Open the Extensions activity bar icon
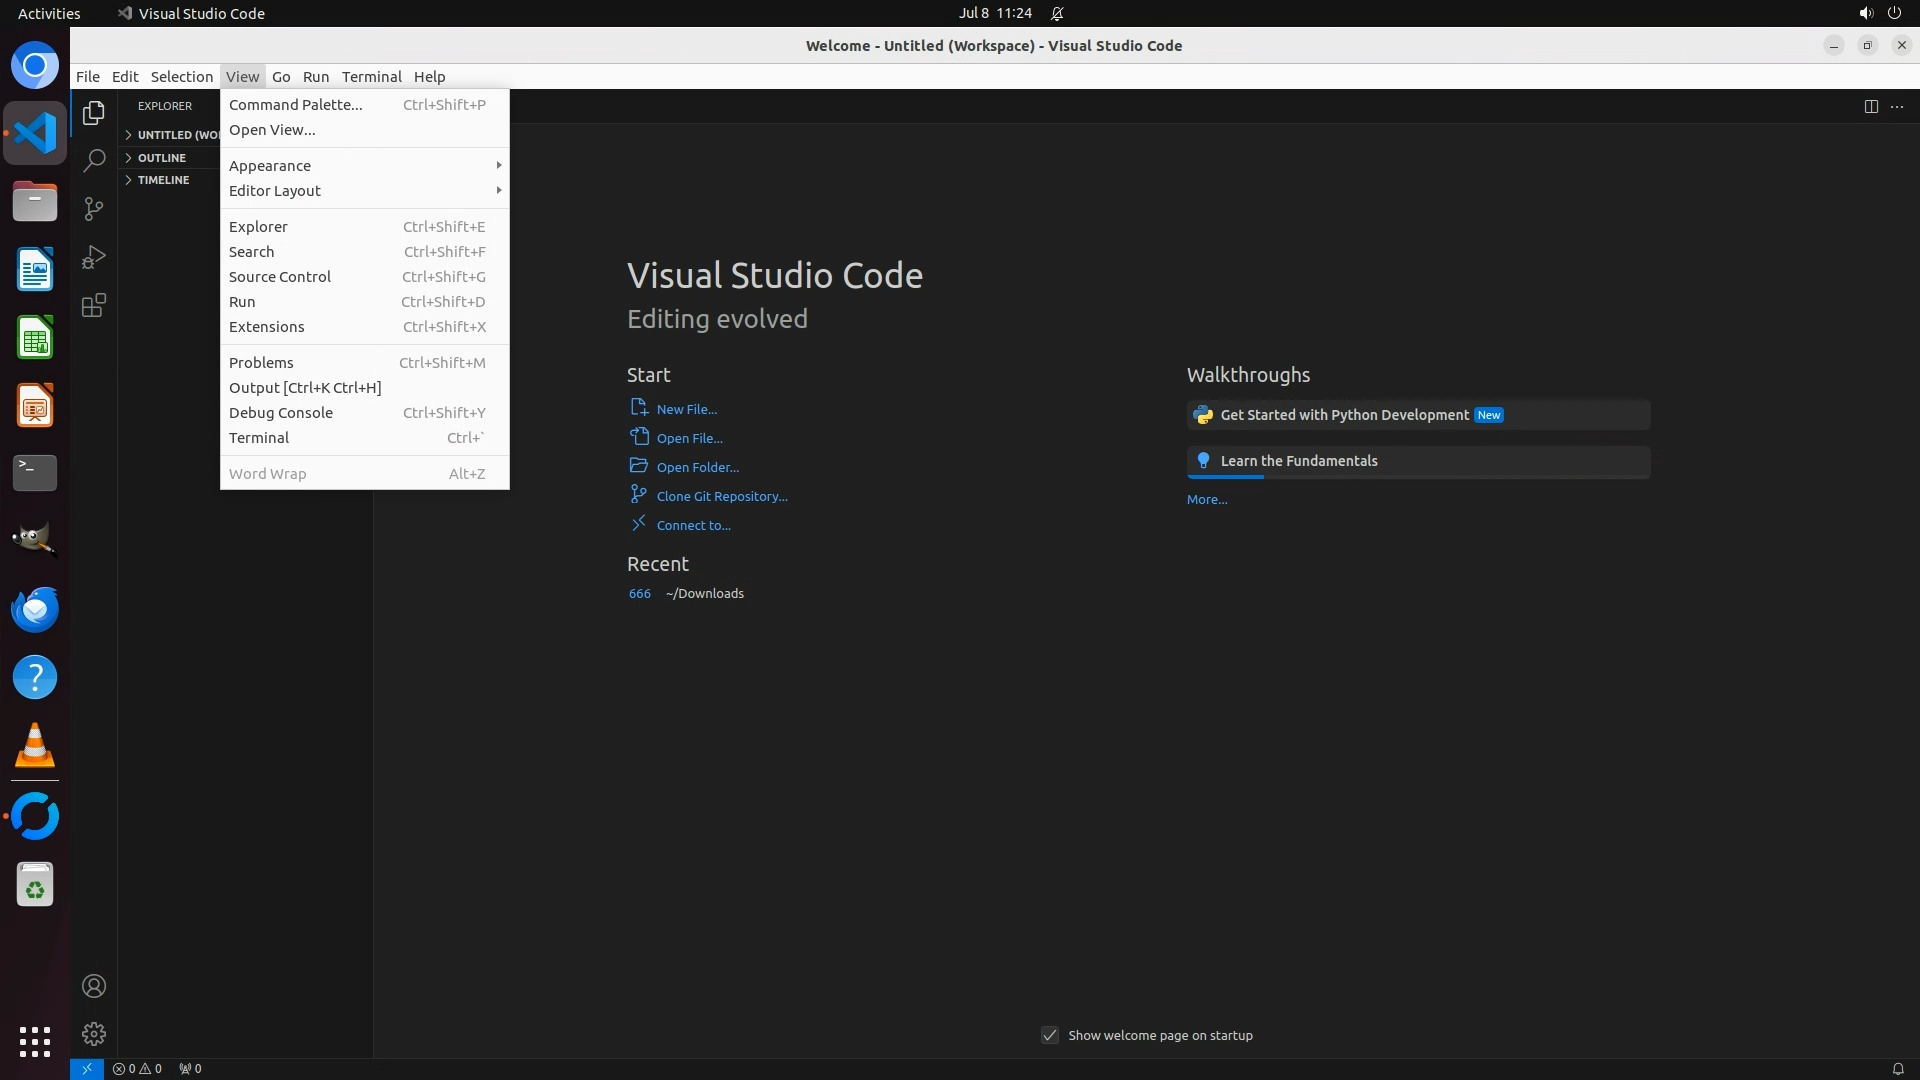The width and height of the screenshot is (1920, 1080). pyautogui.click(x=94, y=306)
